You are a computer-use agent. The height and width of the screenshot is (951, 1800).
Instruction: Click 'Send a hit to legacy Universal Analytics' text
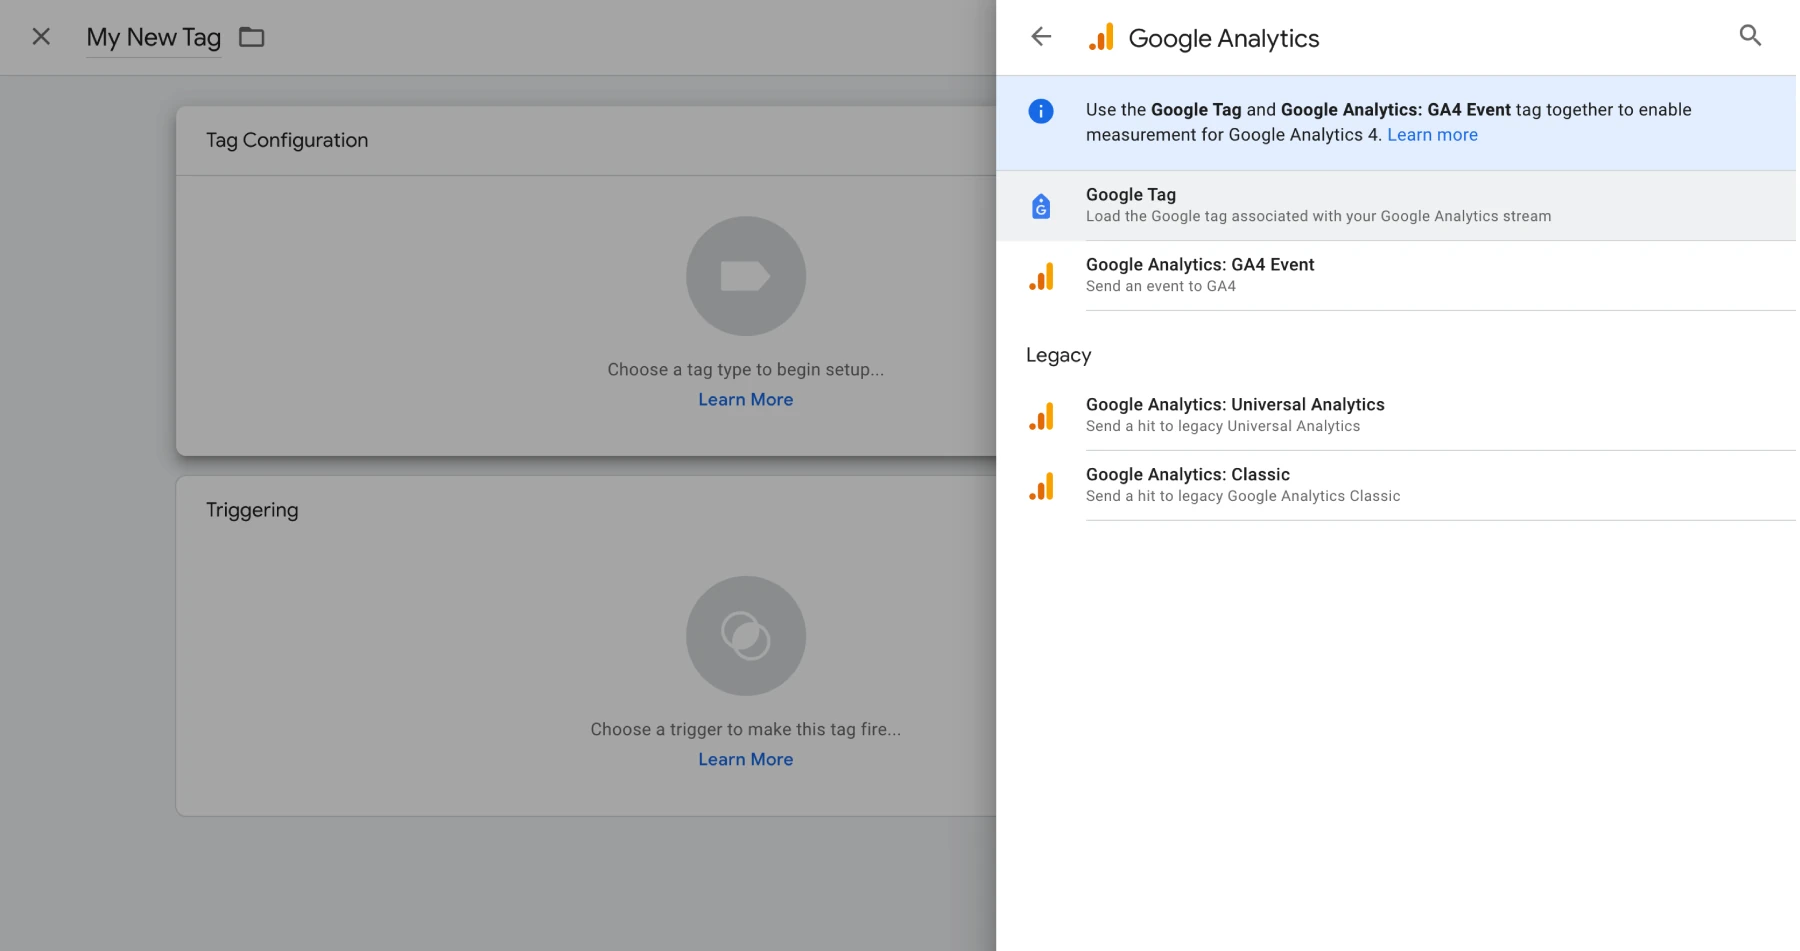pyautogui.click(x=1223, y=426)
